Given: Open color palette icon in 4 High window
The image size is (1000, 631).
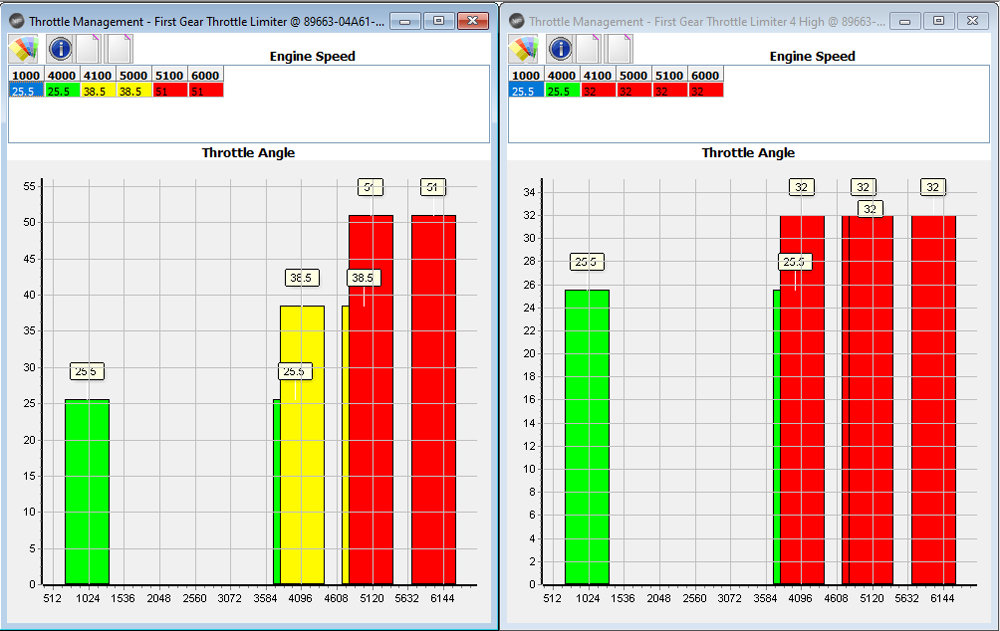Looking at the screenshot, I should click(523, 49).
